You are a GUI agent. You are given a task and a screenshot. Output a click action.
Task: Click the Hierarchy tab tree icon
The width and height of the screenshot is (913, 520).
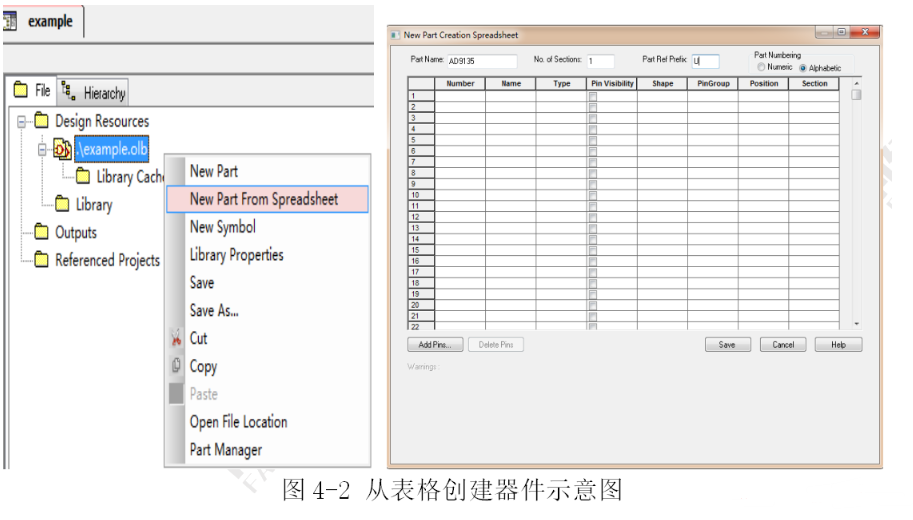[68, 91]
